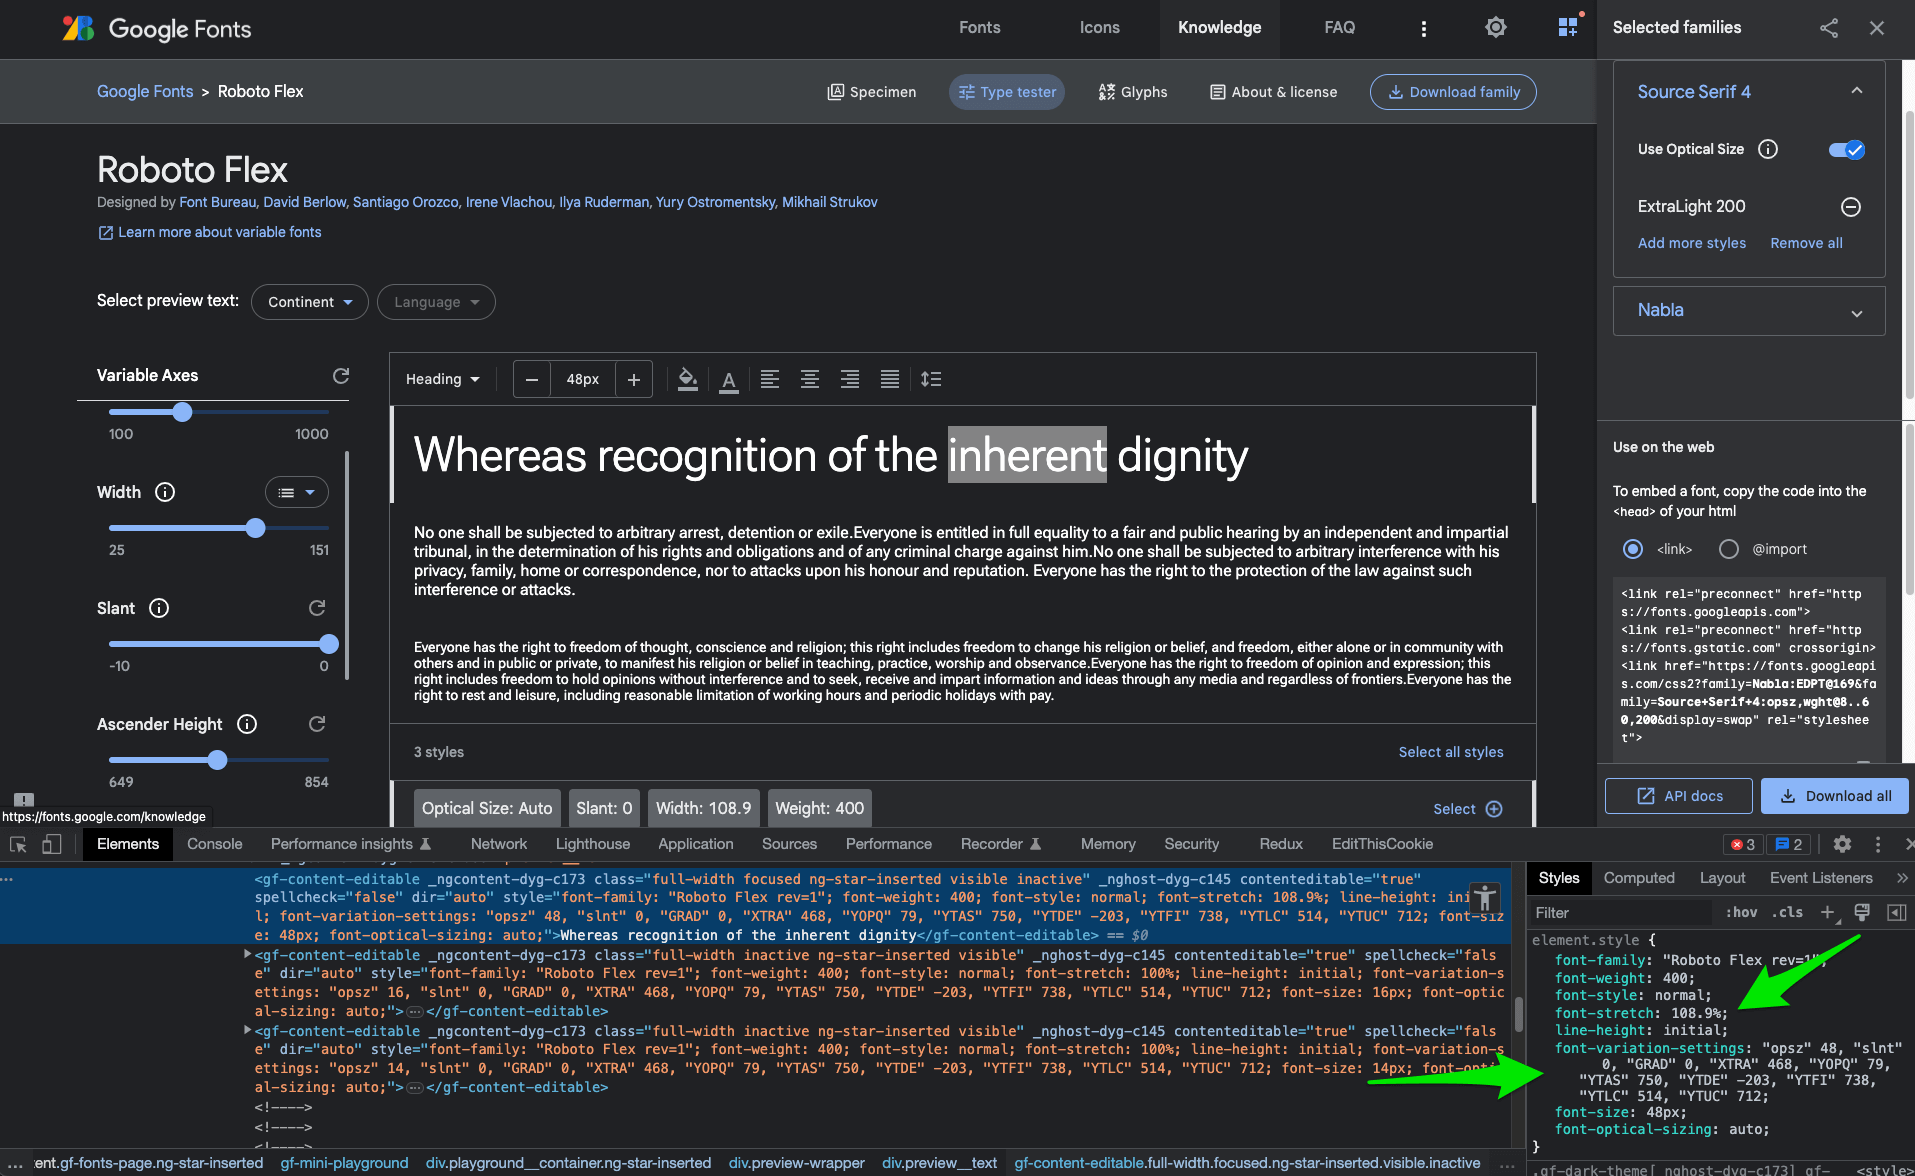Share the selected families
Viewport: 1915px width, 1176px height.
click(x=1829, y=28)
